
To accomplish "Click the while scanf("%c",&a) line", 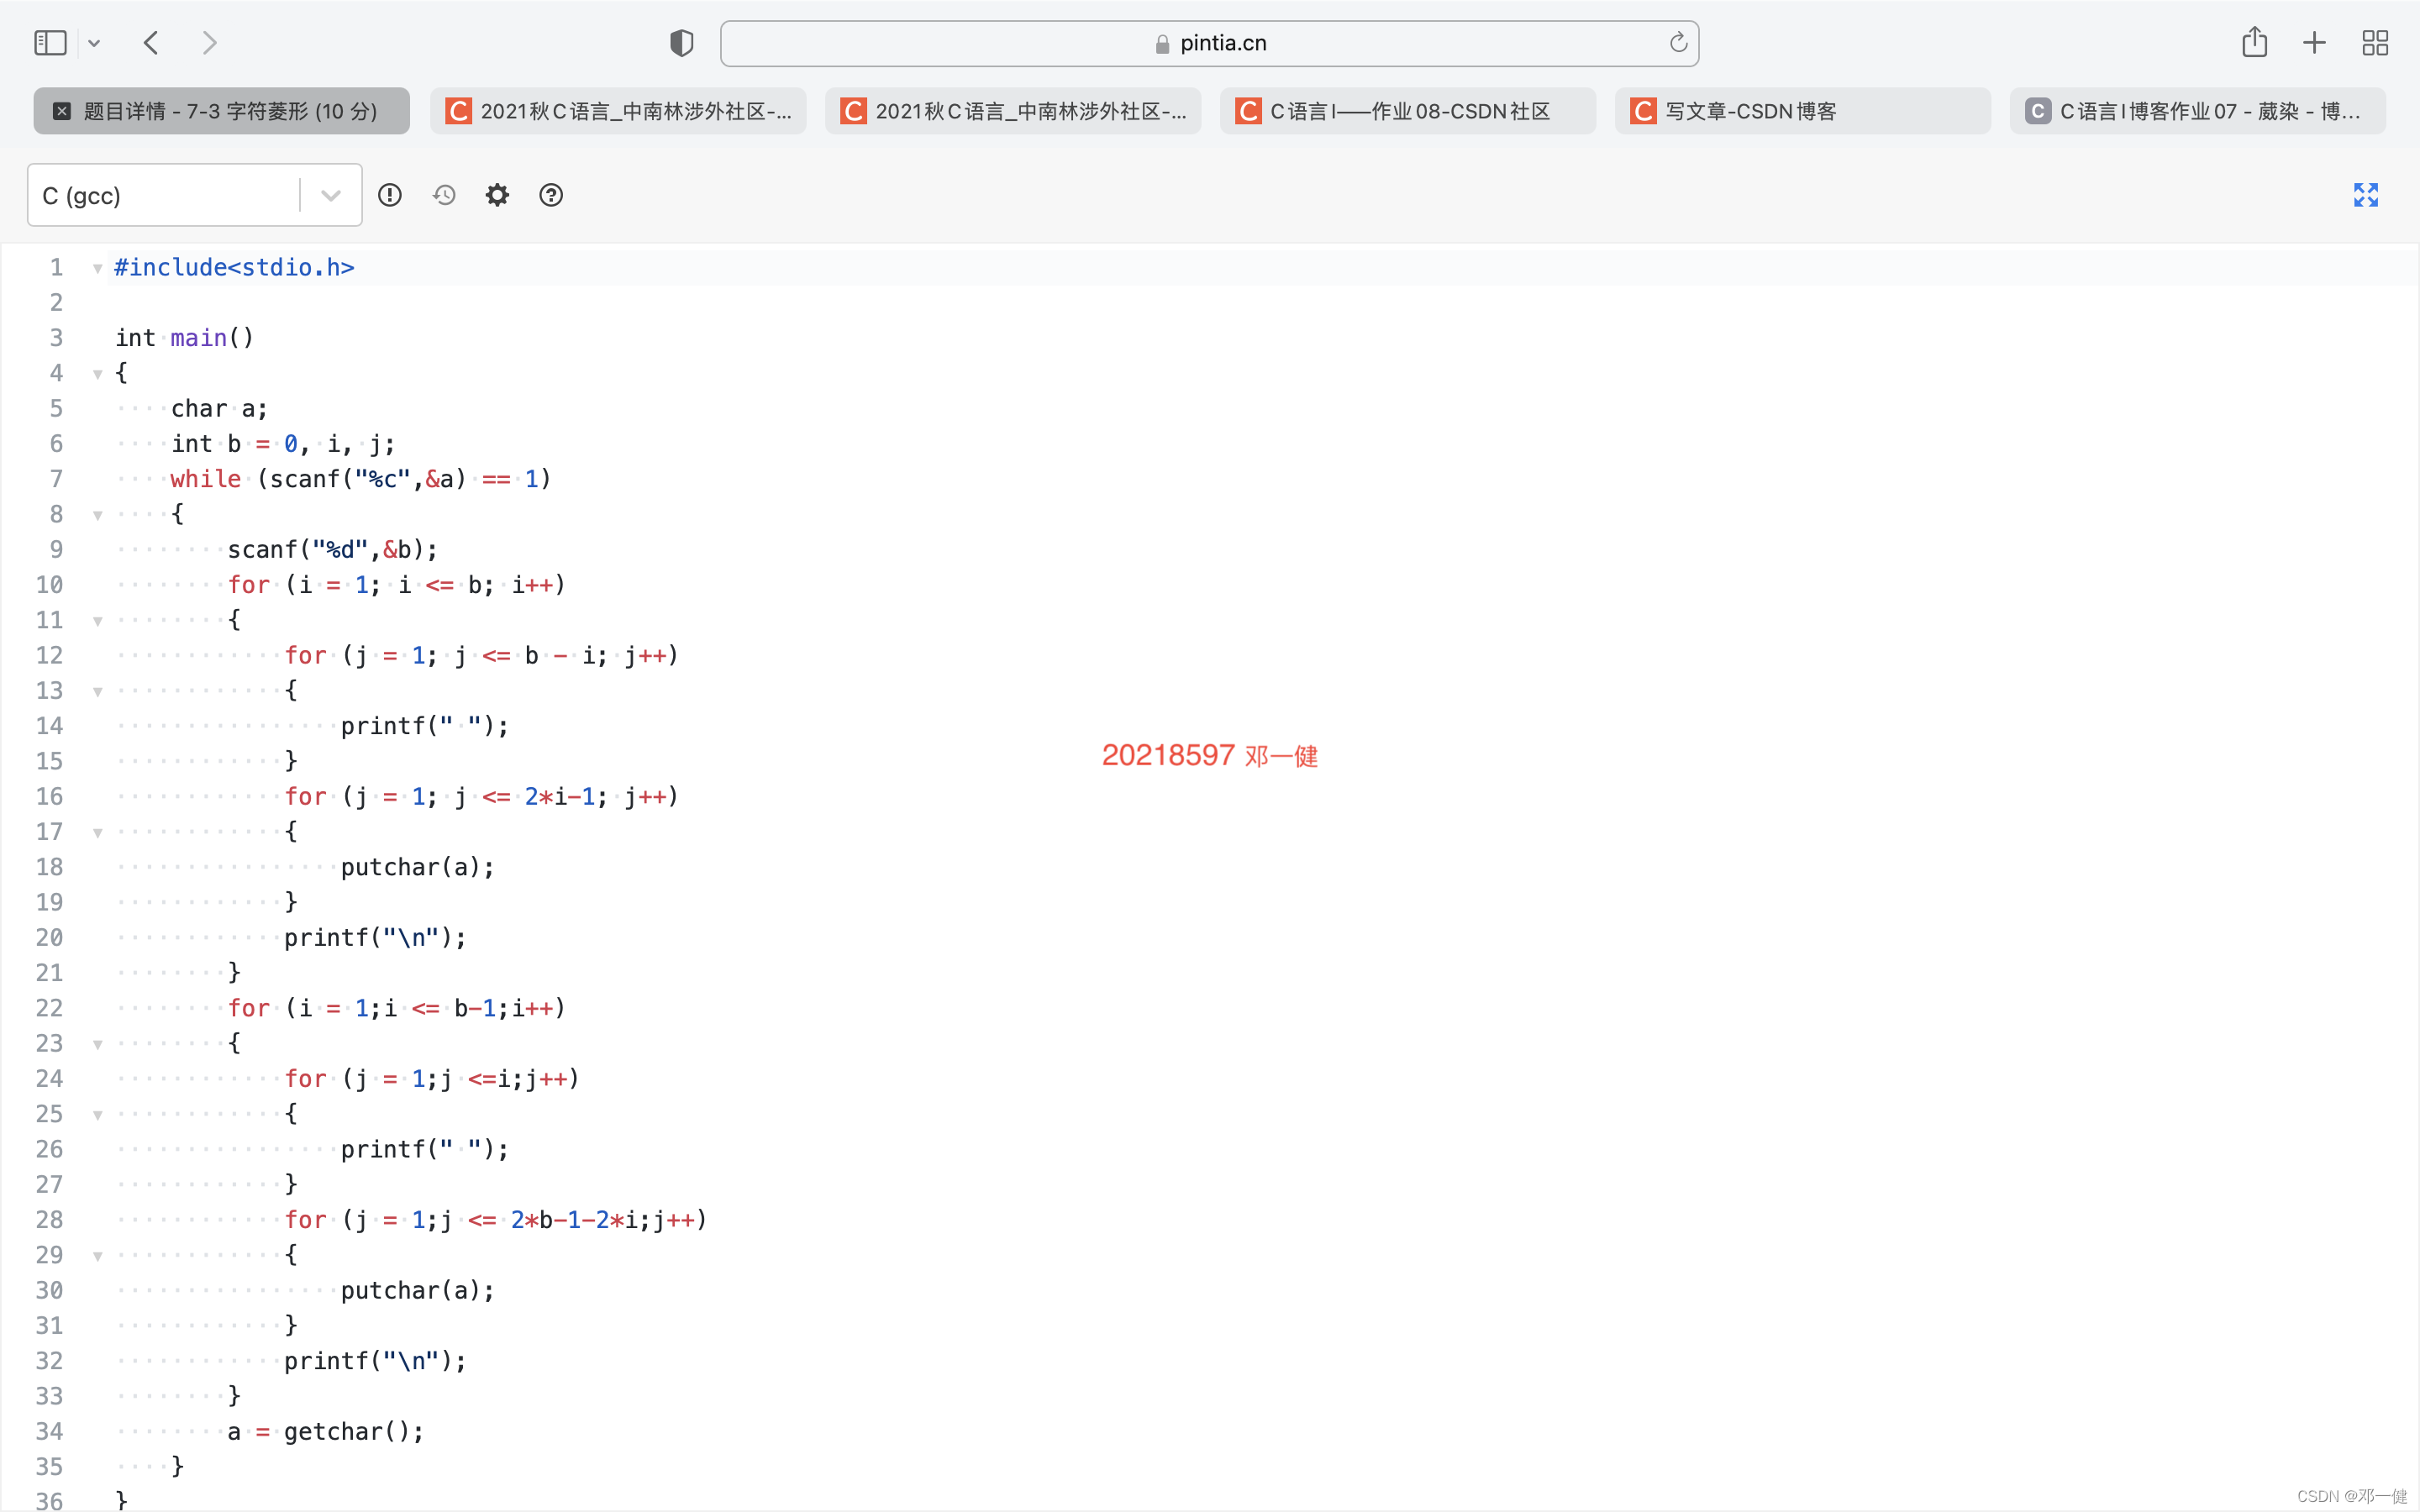I will [x=361, y=479].
